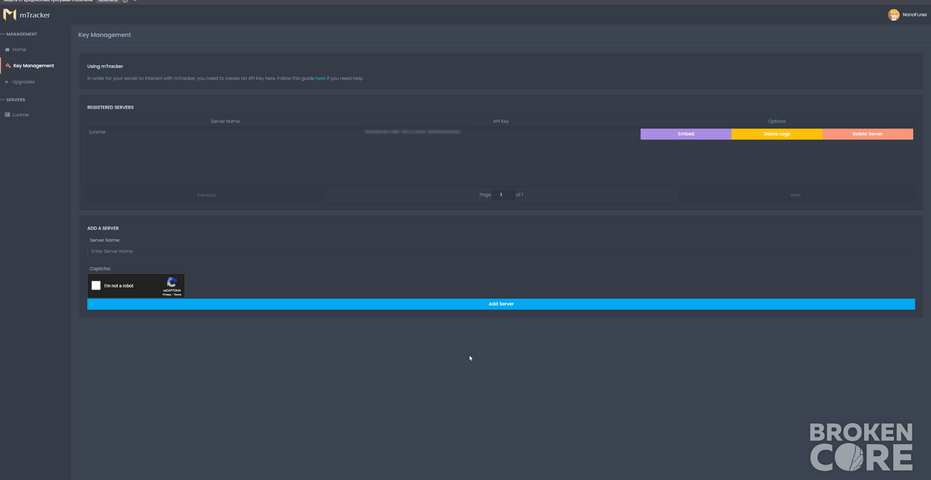Click the yellow Delete Logs button

pyautogui.click(x=777, y=134)
